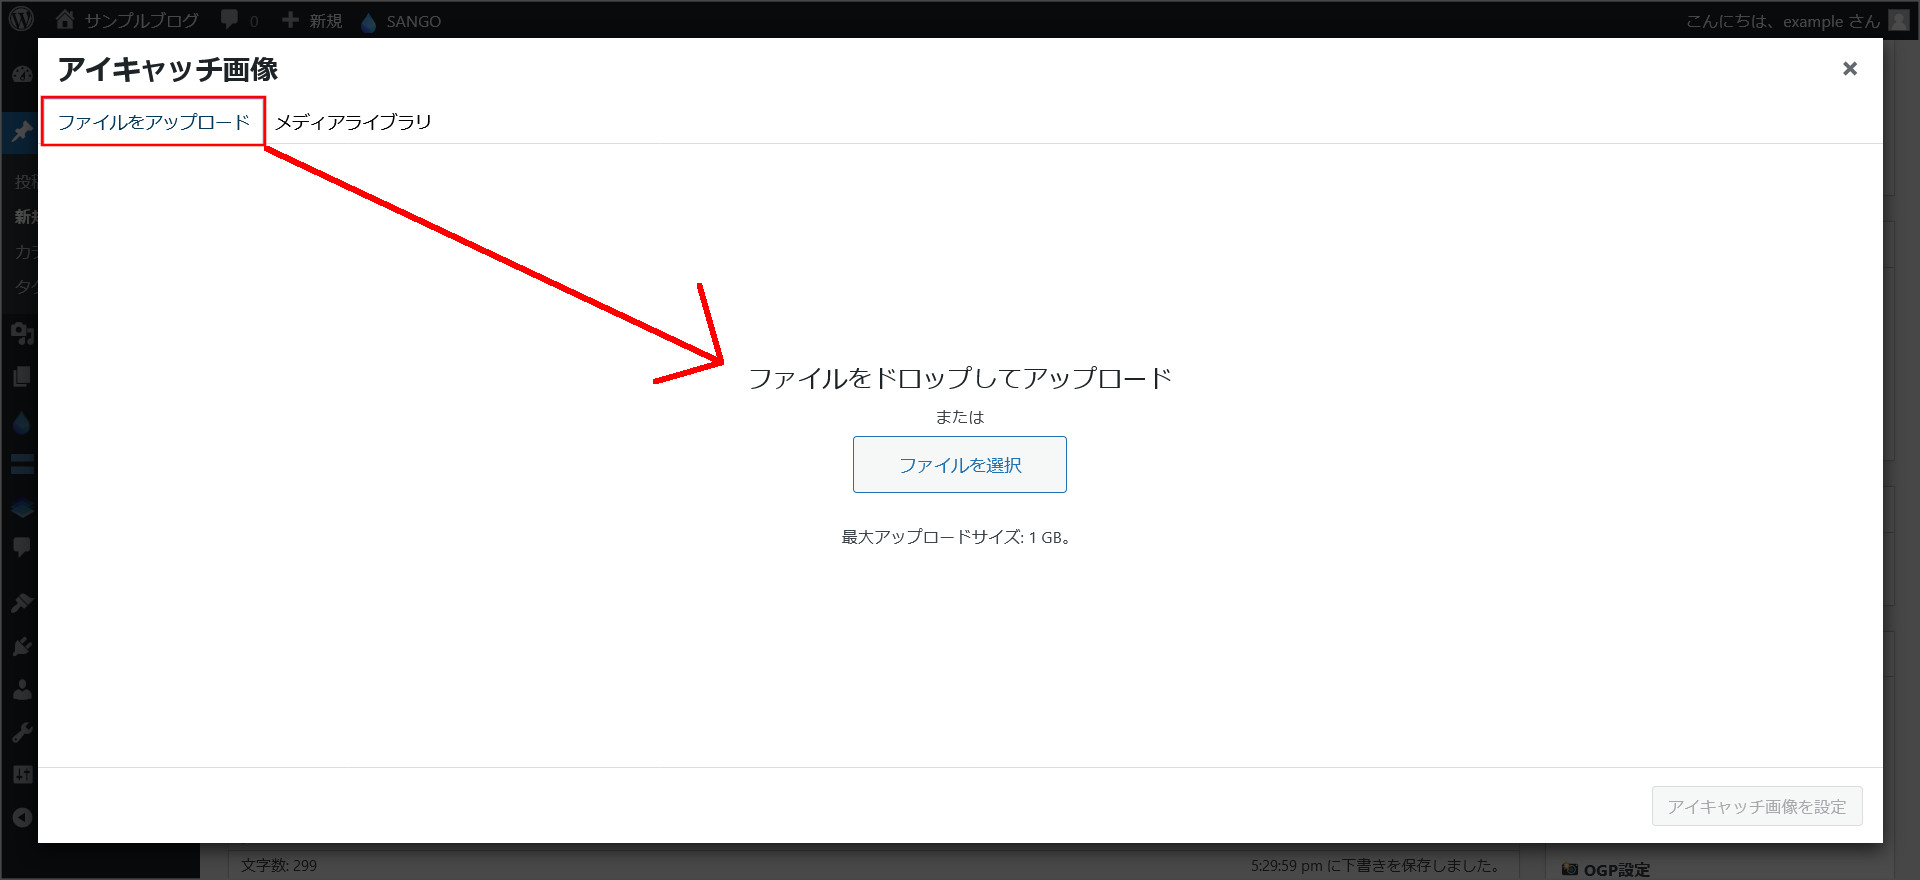Open Media from the sidebar icon
The width and height of the screenshot is (1920, 880).
pos(21,333)
